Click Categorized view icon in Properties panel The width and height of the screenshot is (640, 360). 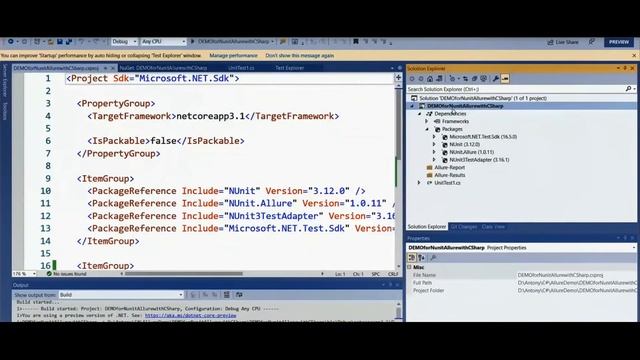coord(412,258)
